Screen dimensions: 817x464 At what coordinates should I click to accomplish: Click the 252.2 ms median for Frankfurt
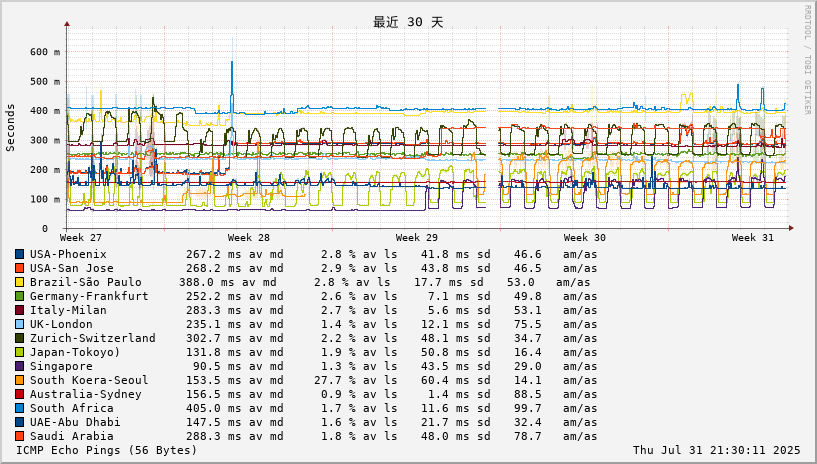214,296
